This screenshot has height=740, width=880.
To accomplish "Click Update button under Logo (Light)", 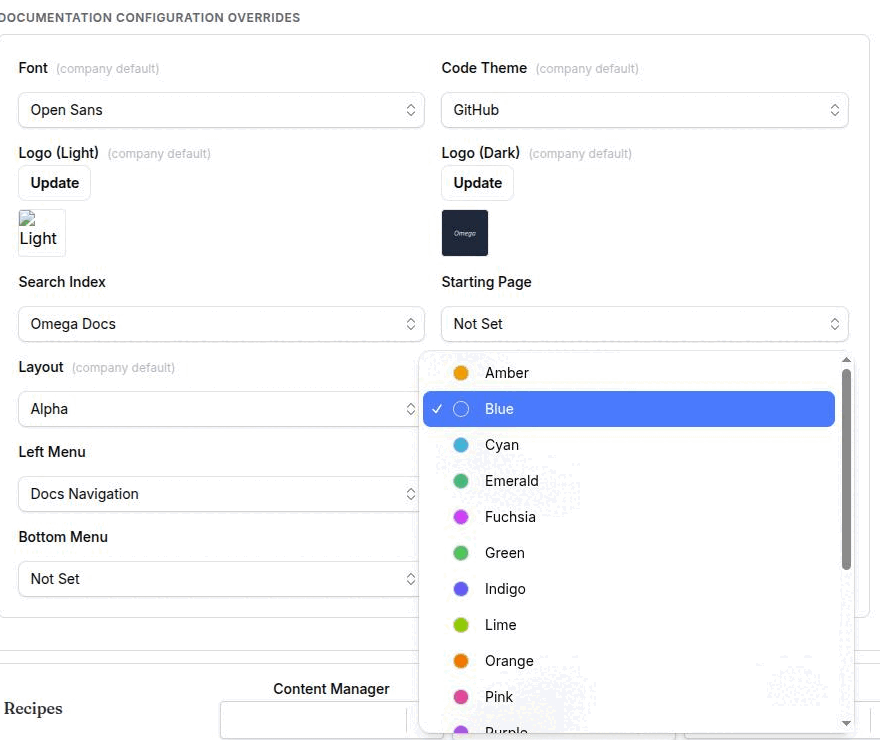I will 54,183.
